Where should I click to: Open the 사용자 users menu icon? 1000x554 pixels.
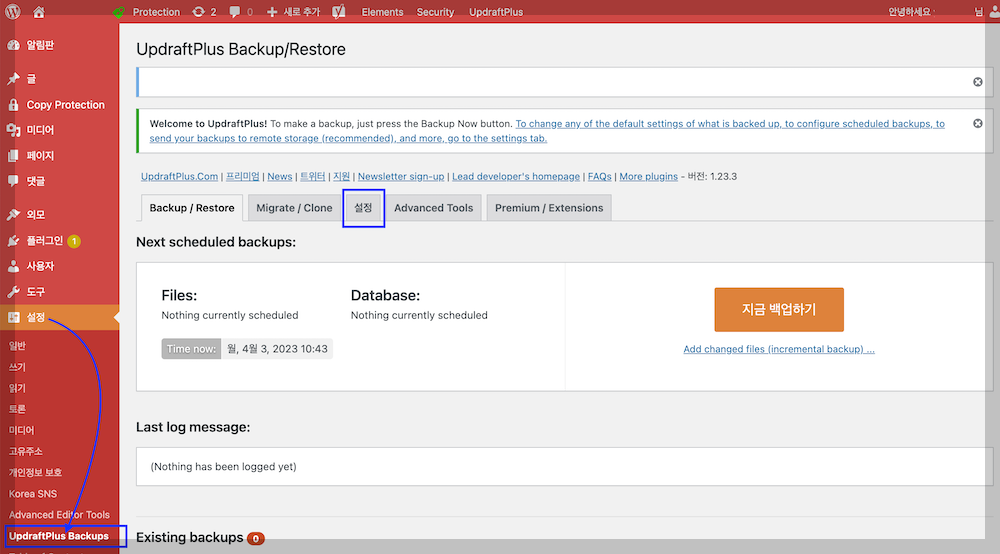coord(13,266)
